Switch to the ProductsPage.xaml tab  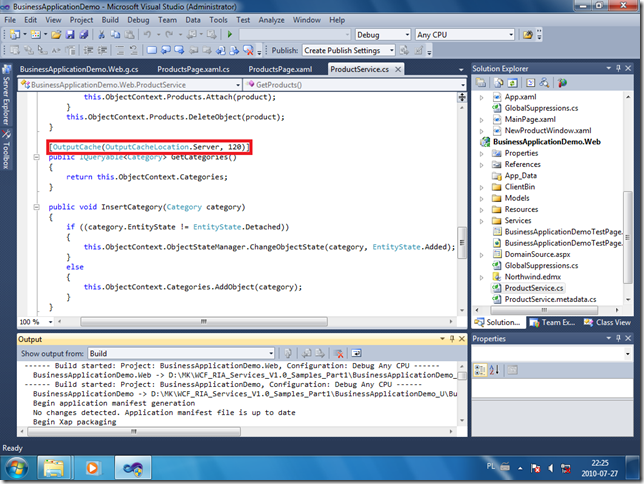279,69
